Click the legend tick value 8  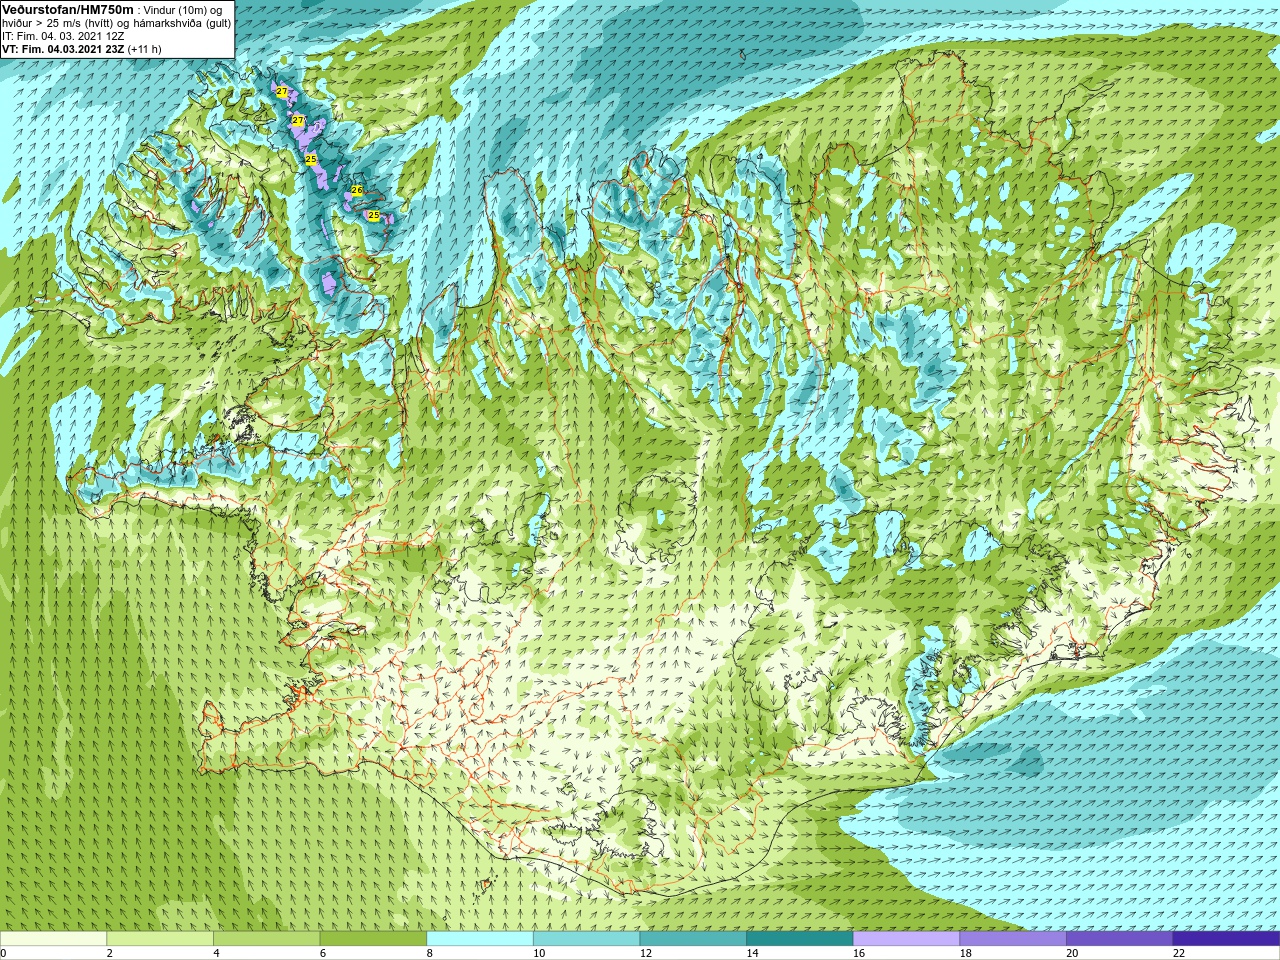430,953
